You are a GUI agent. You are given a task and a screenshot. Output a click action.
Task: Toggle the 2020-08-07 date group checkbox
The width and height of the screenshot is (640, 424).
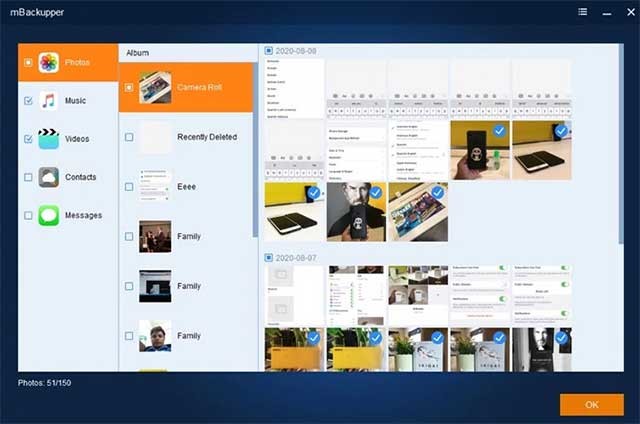point(269,257)
